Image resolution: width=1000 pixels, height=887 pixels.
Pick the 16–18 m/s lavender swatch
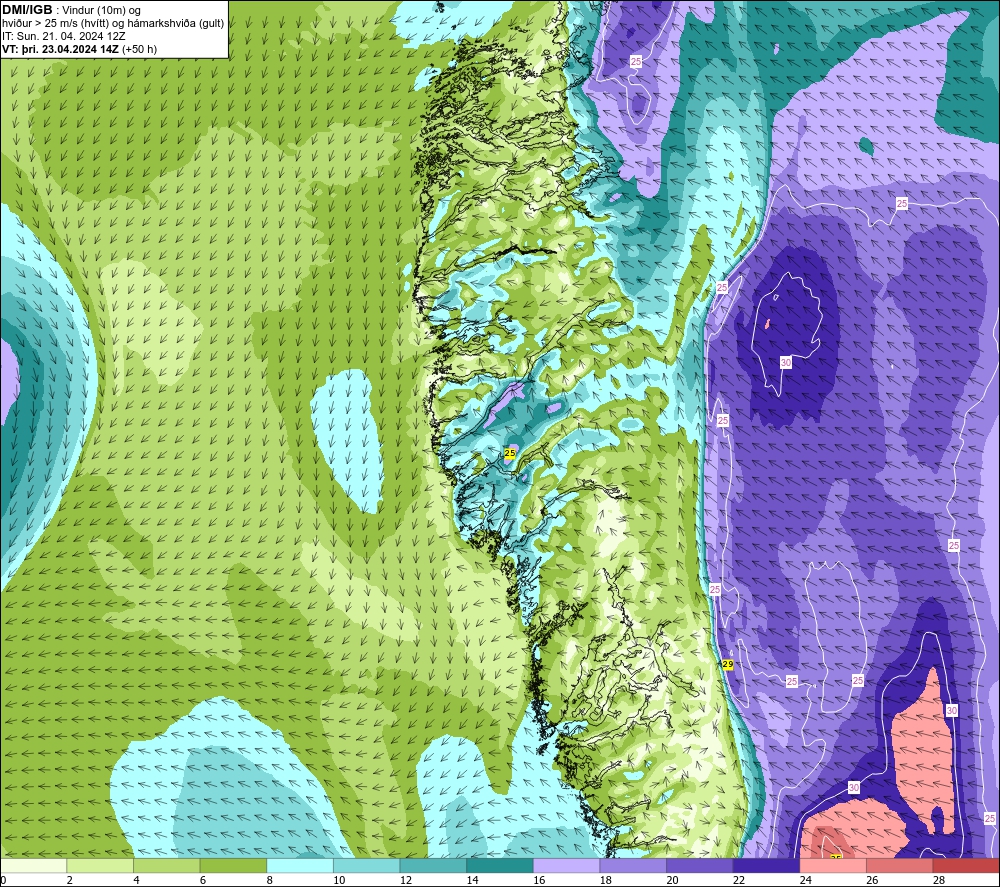[566, 865]
